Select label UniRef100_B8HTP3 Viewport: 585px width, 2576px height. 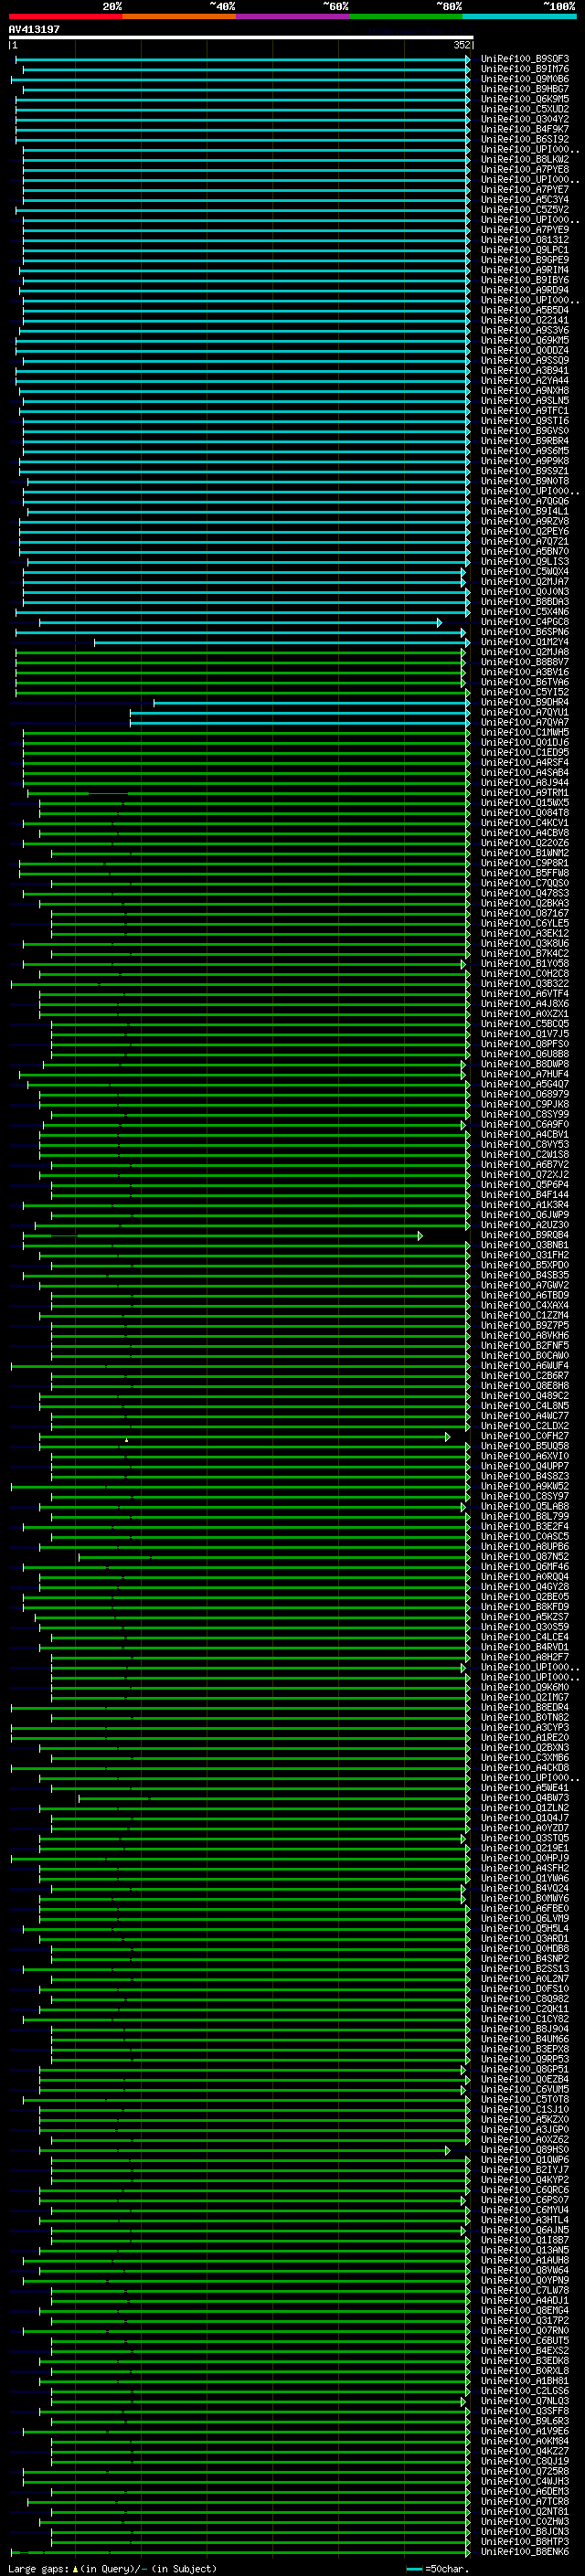click(x=525, y=2541)
